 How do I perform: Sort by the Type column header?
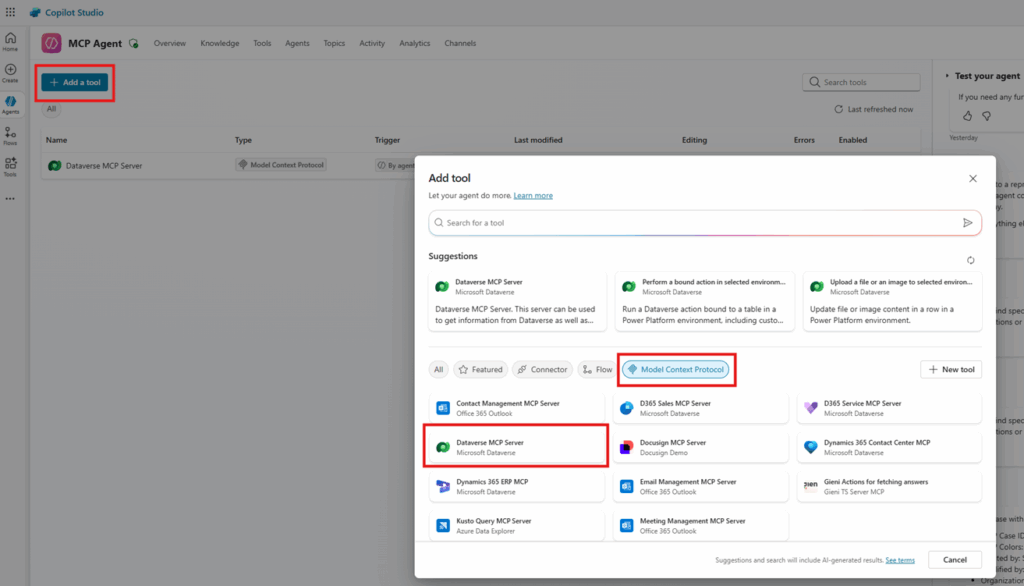[244, 140]
